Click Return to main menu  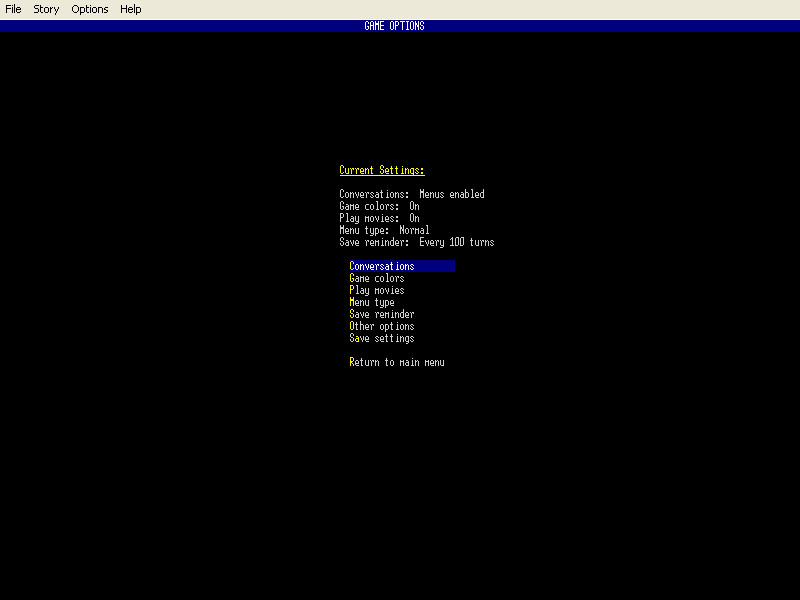397,362
